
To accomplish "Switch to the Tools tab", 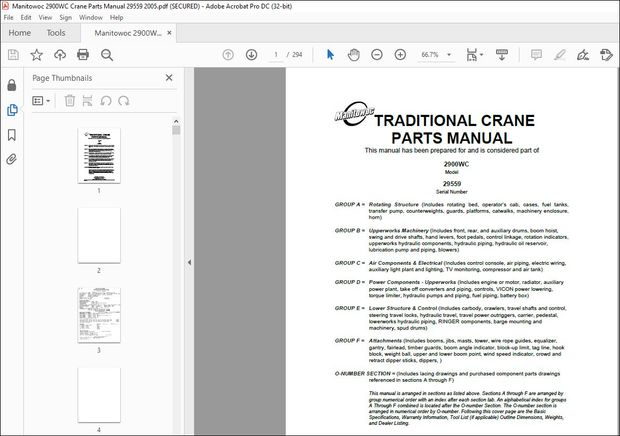I will tap(56, 33).
